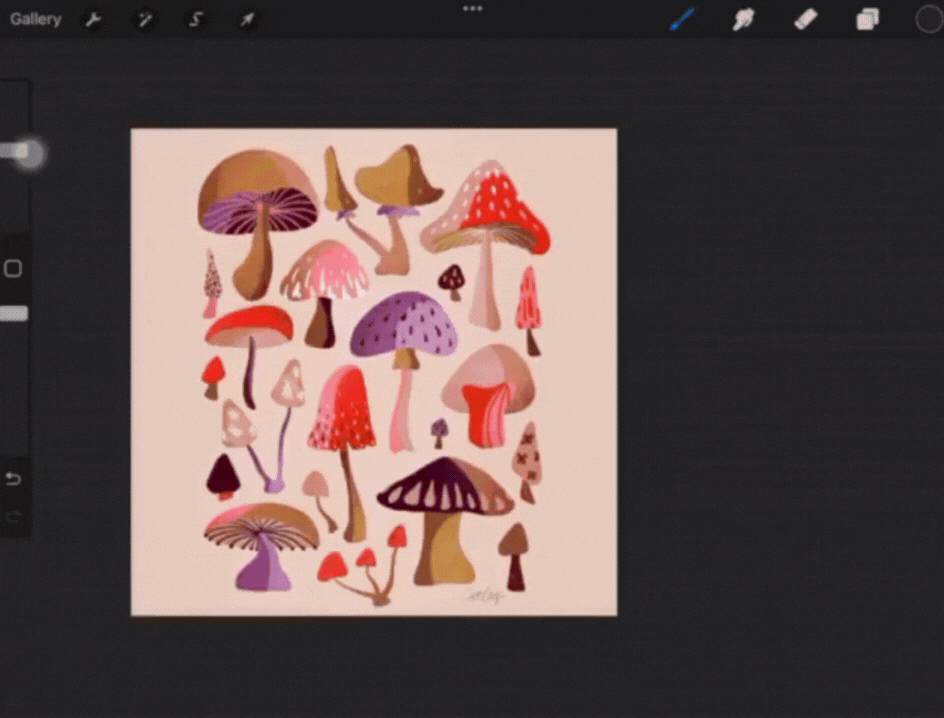Viewport: 944px width, 718px height.
Task: Activate the Selection tool
Action: point(196,19)
